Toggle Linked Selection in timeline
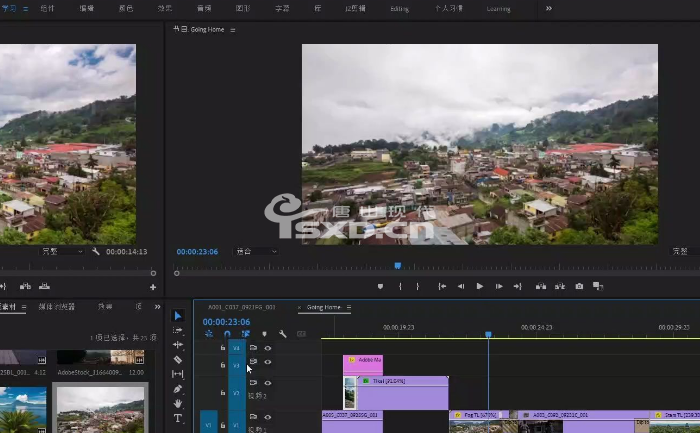The width and height of the screenshot is (700, 433). 246,334
